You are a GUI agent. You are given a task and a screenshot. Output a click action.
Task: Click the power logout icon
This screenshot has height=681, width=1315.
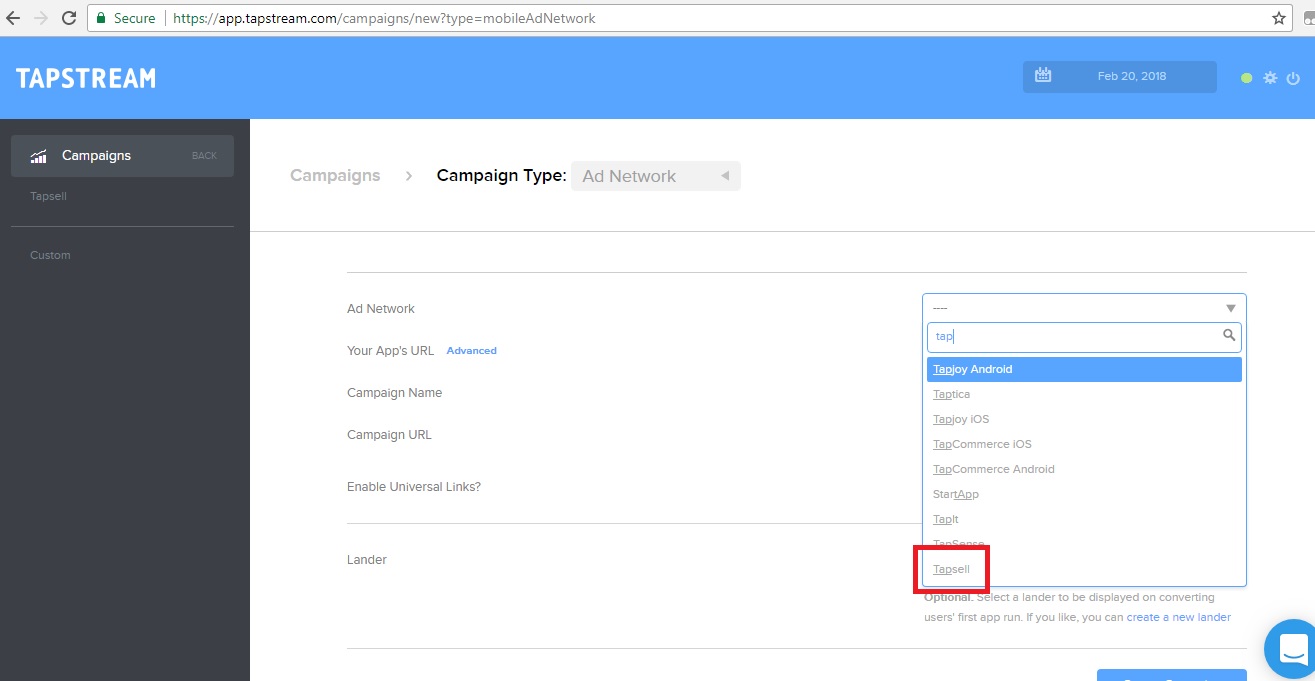pos(1293,78)
